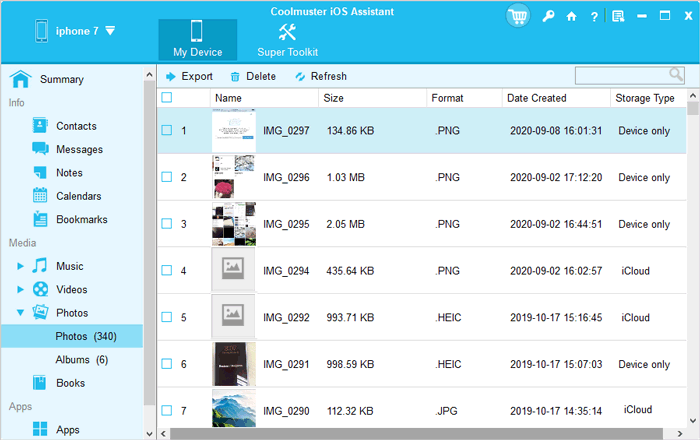Check the box for IMG_0294
The image size is (700, 440).
pyautogui.click(x=167, y=270)
